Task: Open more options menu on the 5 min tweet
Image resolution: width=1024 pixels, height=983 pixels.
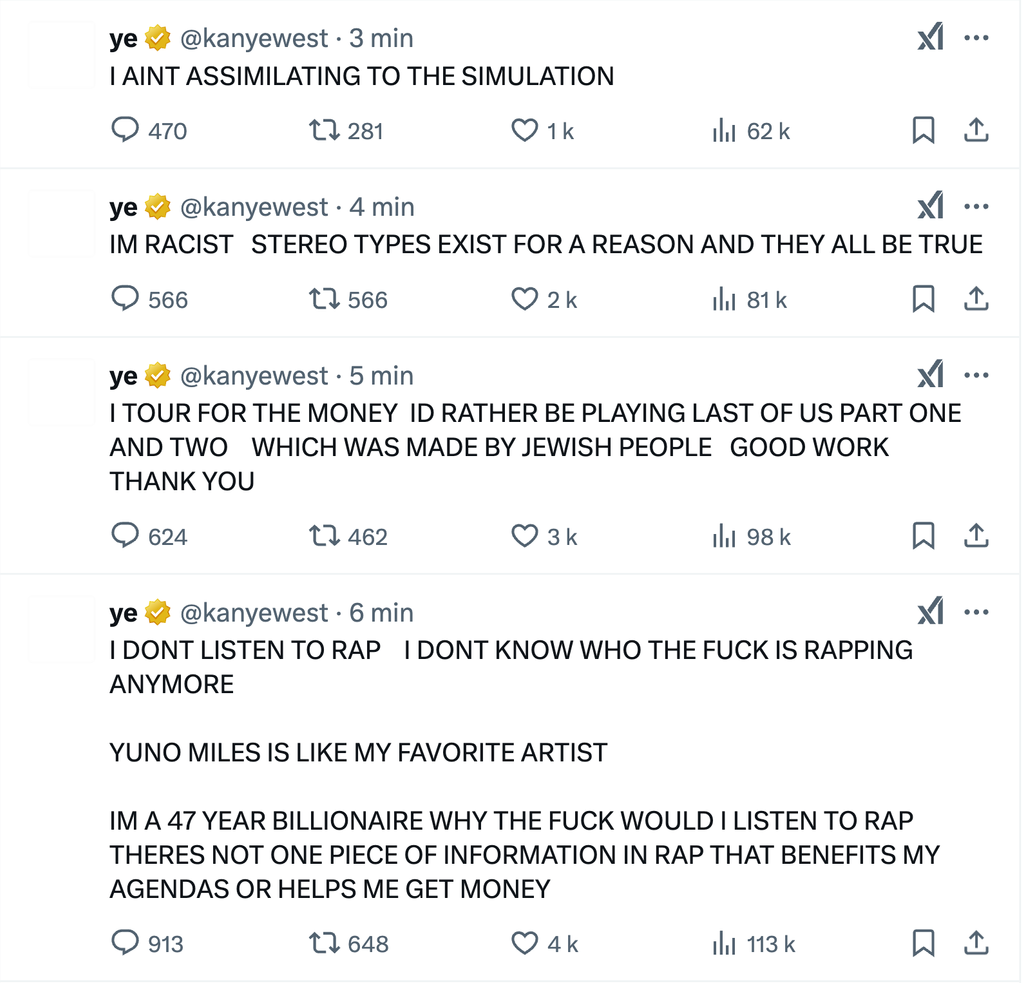Action: pyautogui.click(x=976, y=376)
